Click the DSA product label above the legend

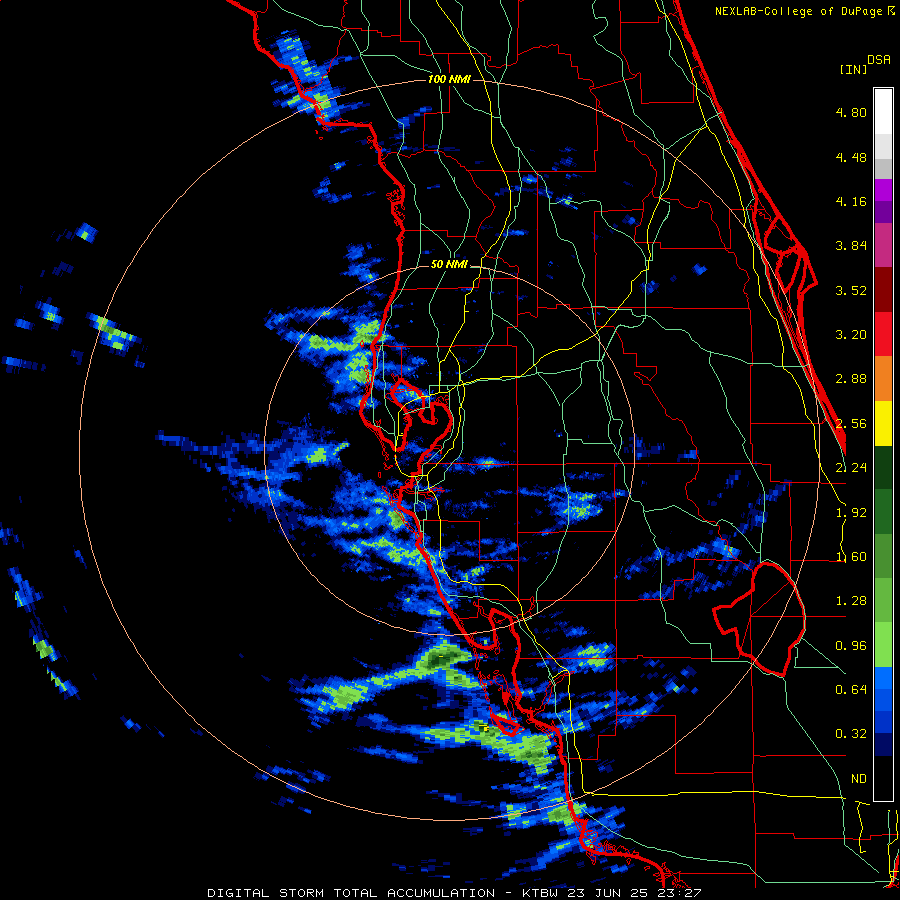coord(879,60)
